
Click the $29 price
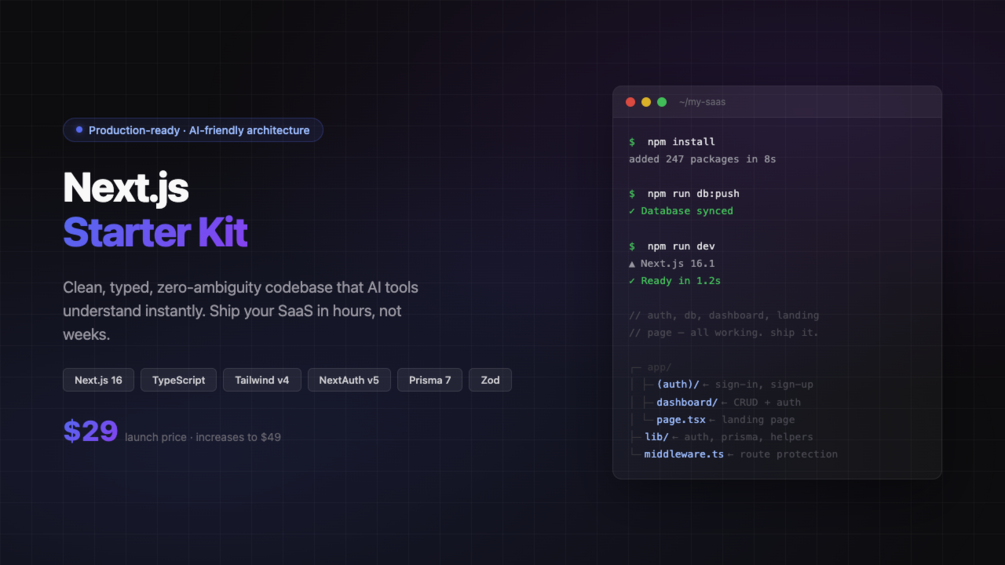click(90, 431)
